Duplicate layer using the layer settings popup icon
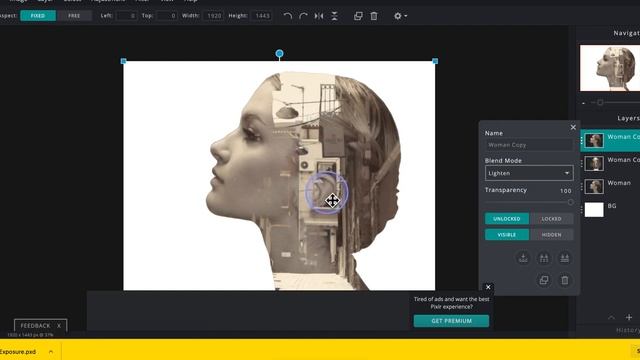This screenshot has height=360, width=640. coord(544,280)
